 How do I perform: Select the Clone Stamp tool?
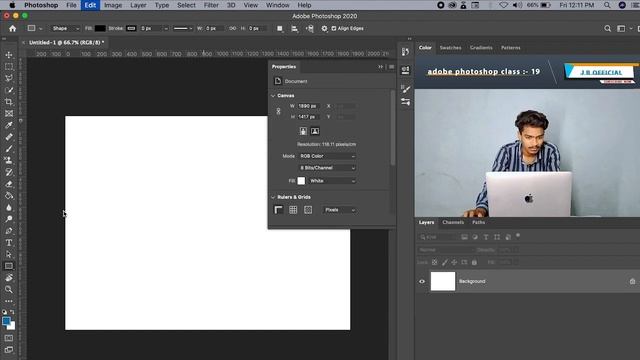coord(9,160)
